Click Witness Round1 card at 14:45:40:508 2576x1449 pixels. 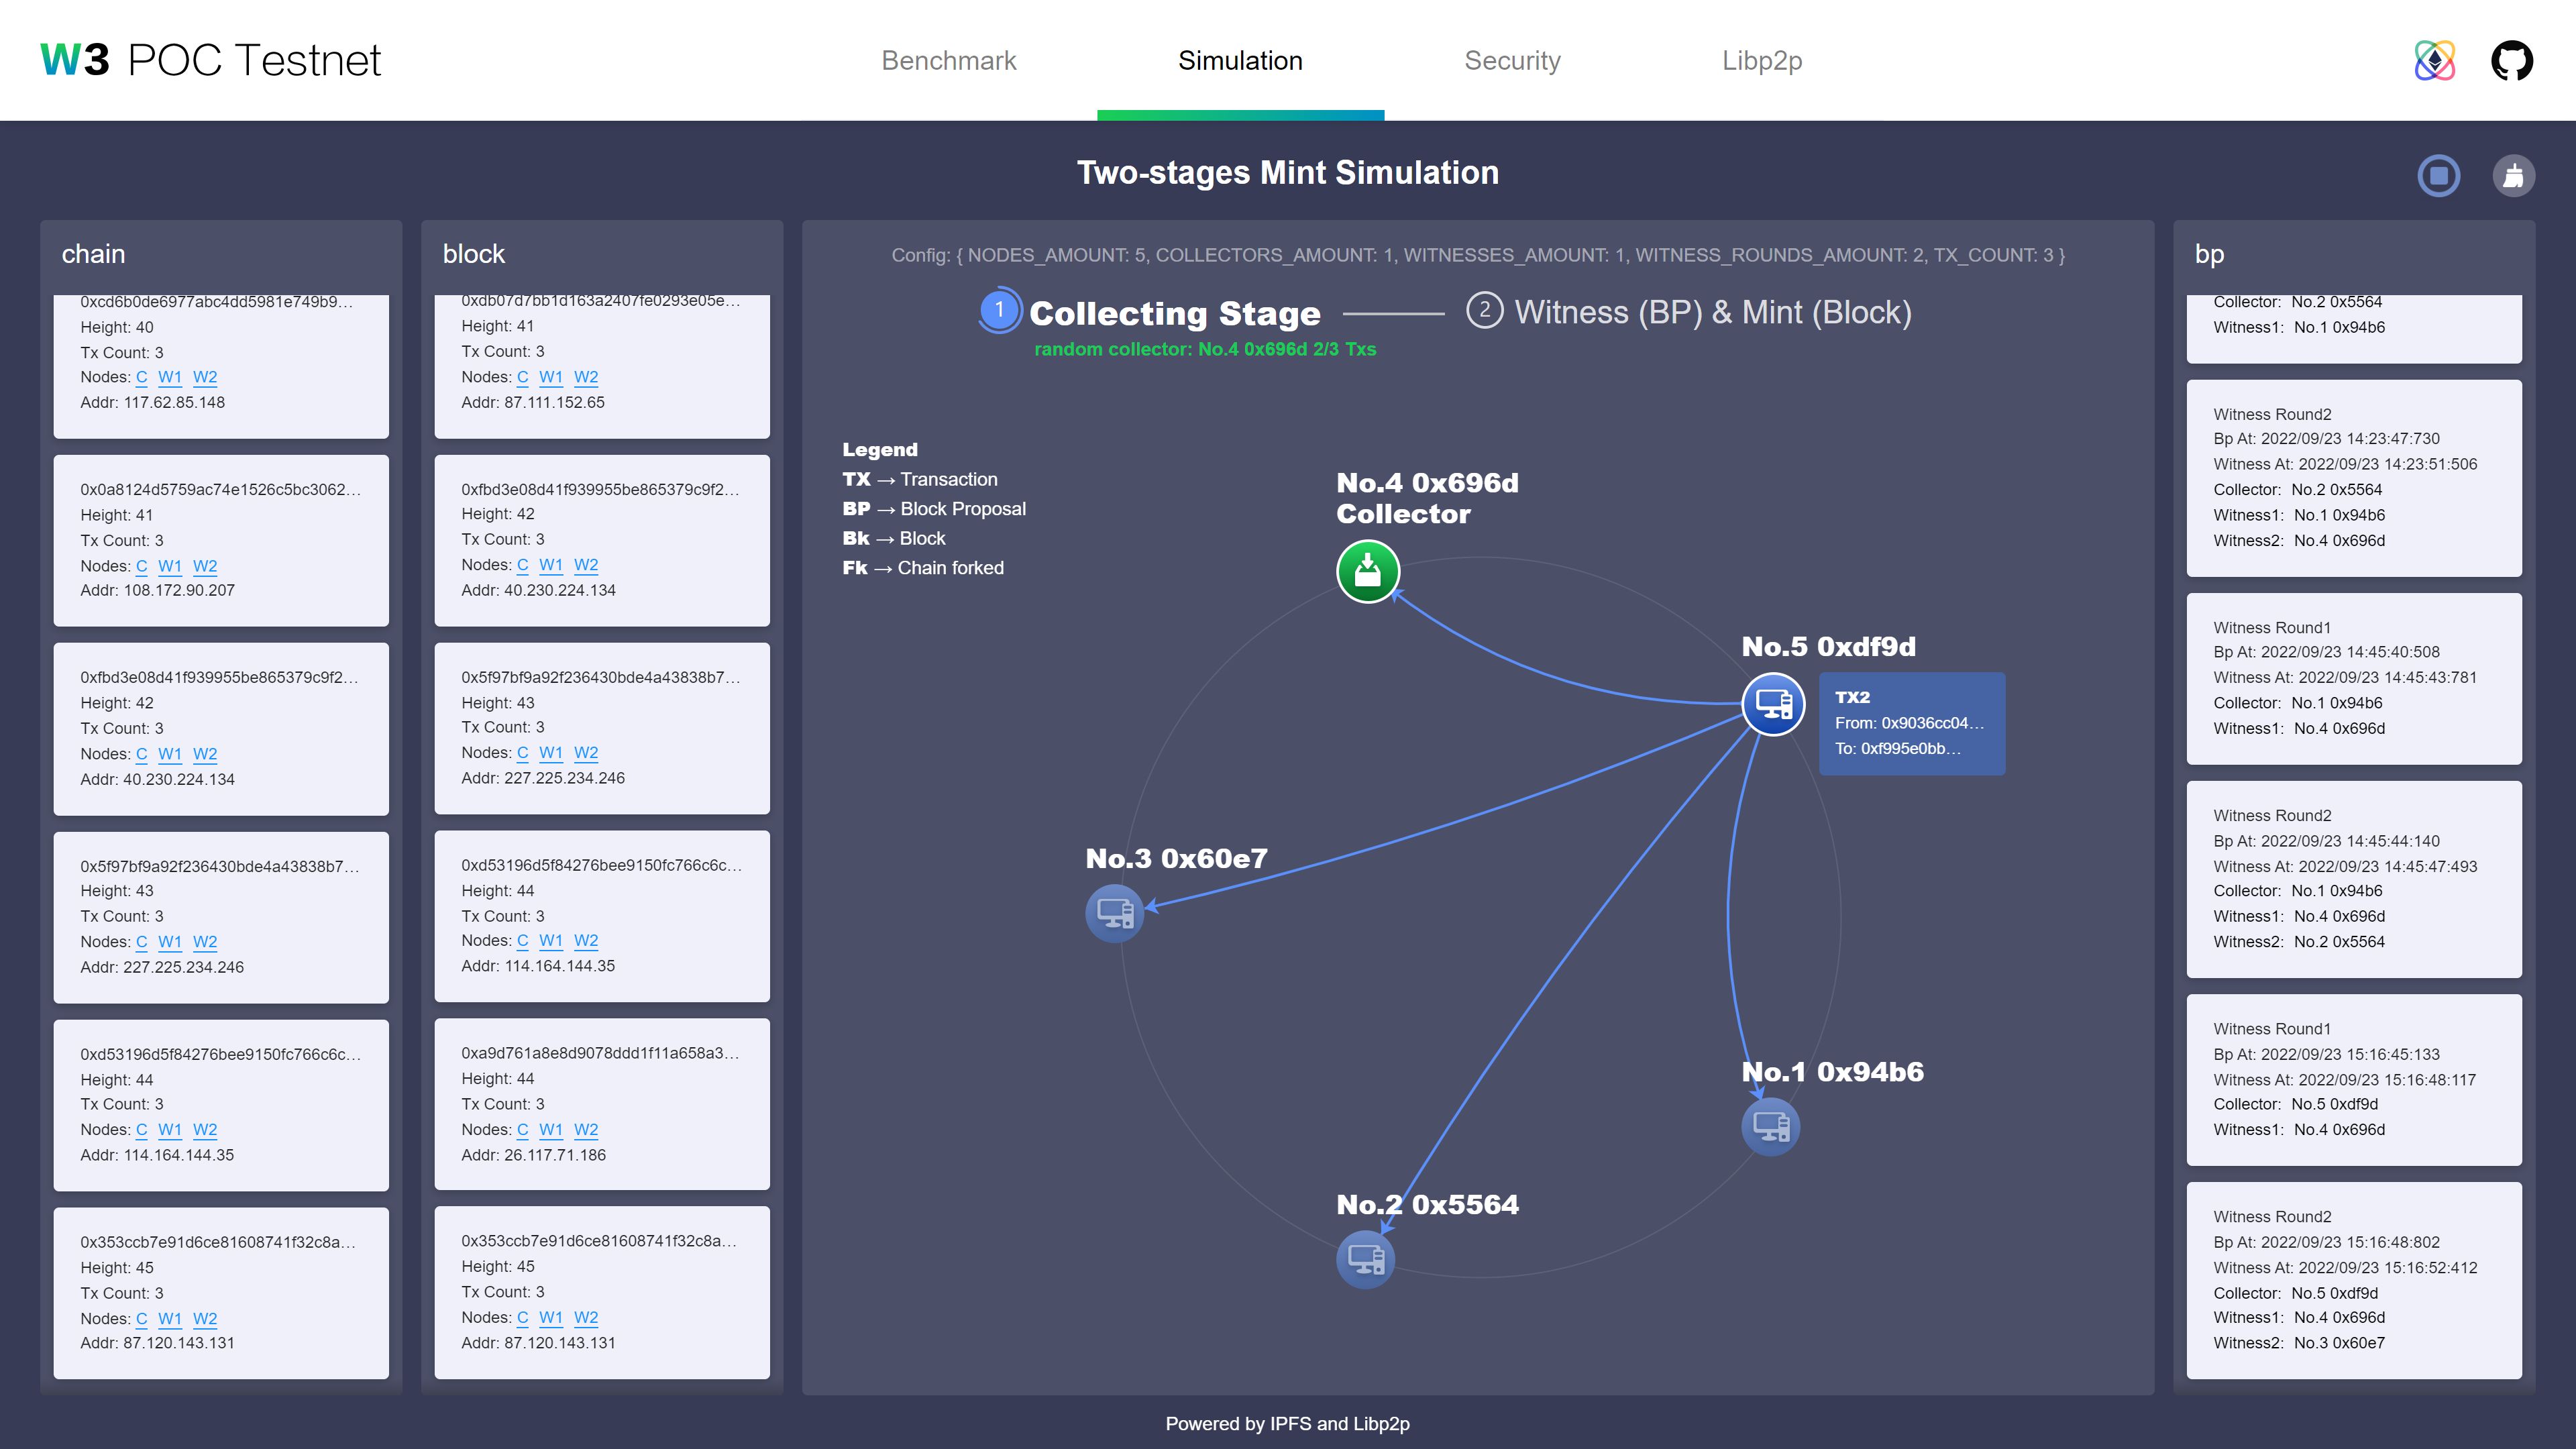pyautogui.click(x=2353, y=679)
